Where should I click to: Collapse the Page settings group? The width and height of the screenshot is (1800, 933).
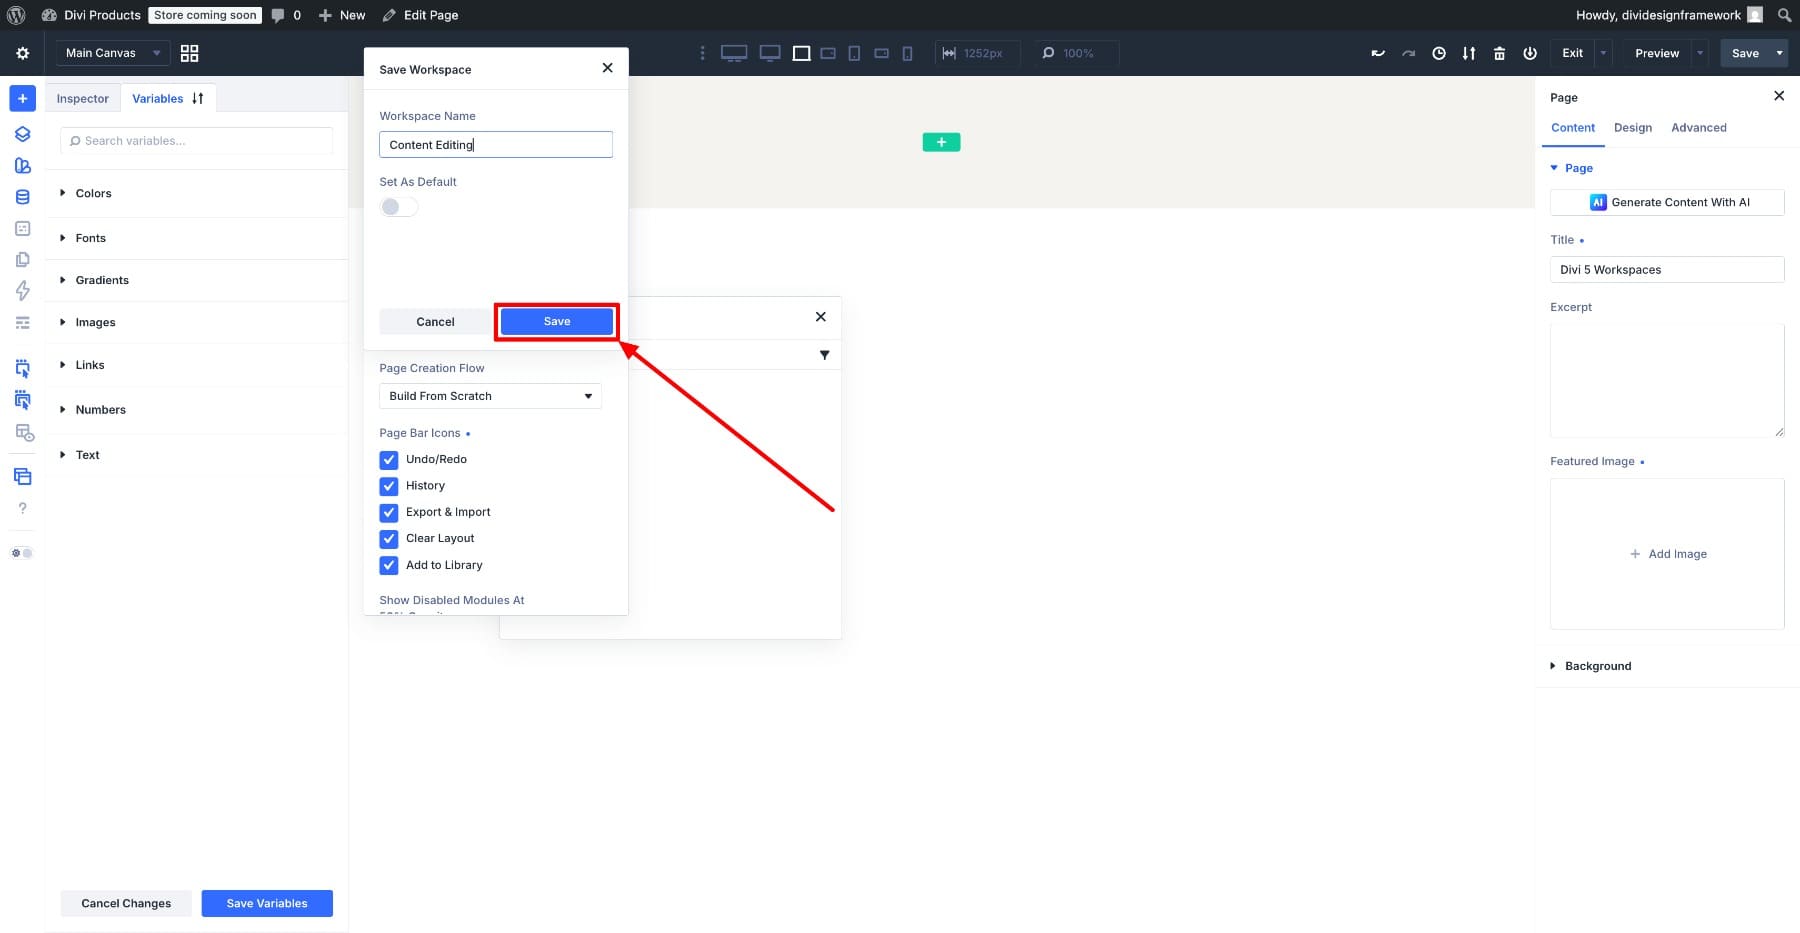[1572, 168]
